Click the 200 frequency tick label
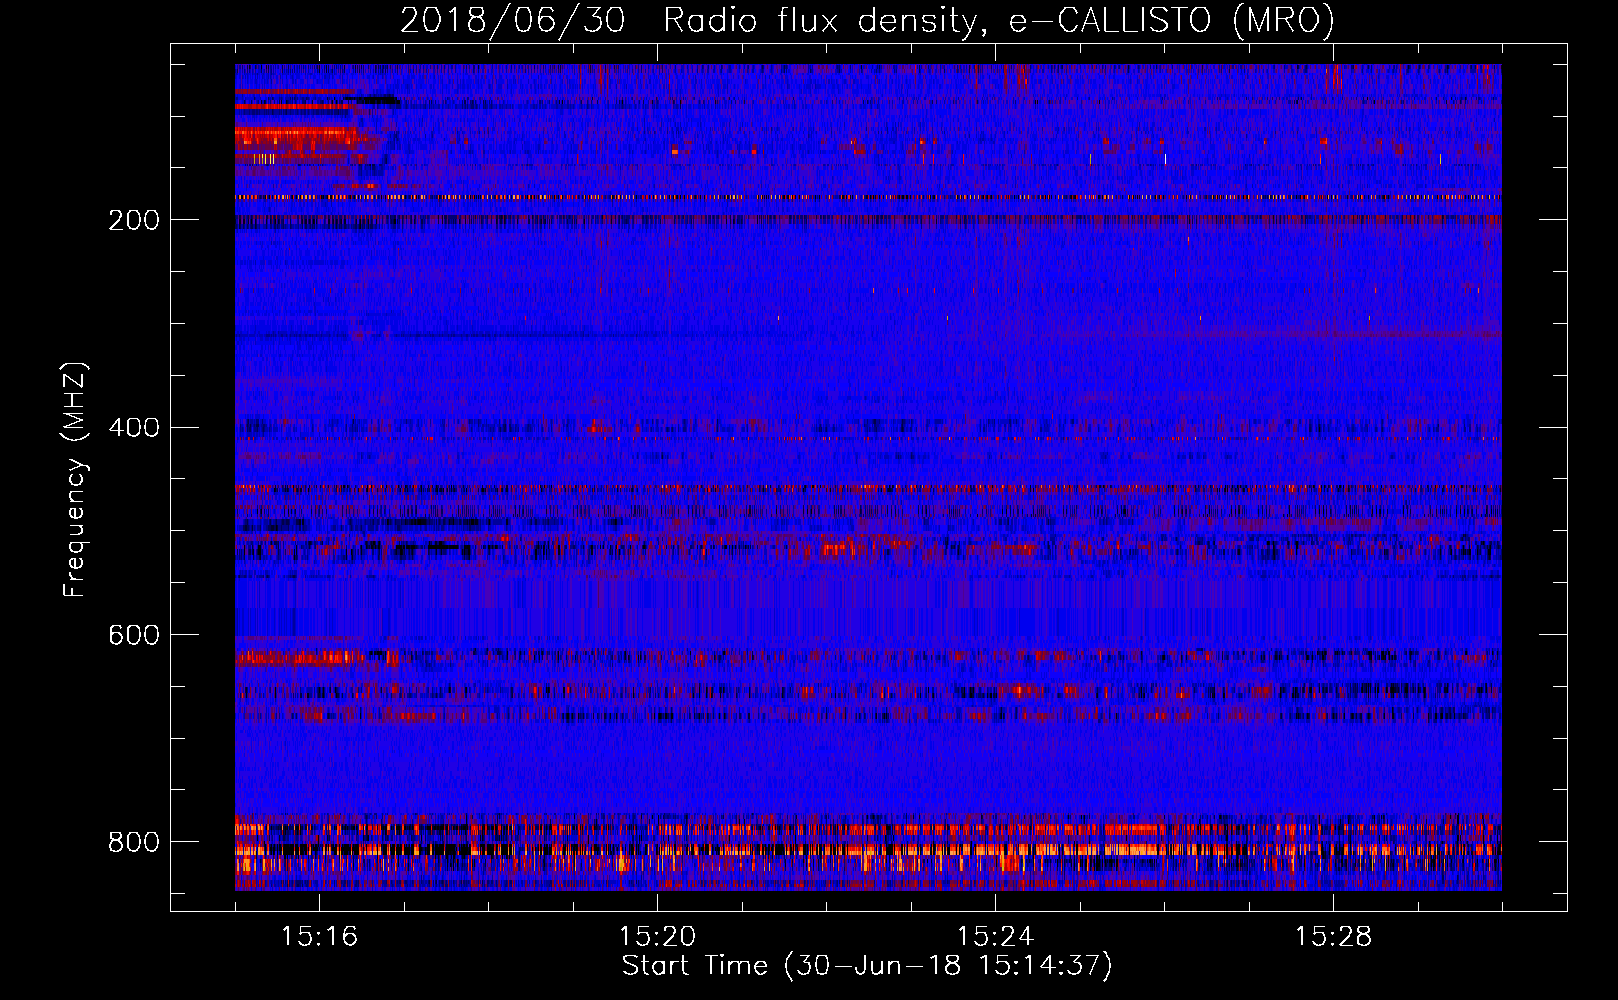Image resolution: width=1618 pixels, height=1000 pixels. point(134,220)
